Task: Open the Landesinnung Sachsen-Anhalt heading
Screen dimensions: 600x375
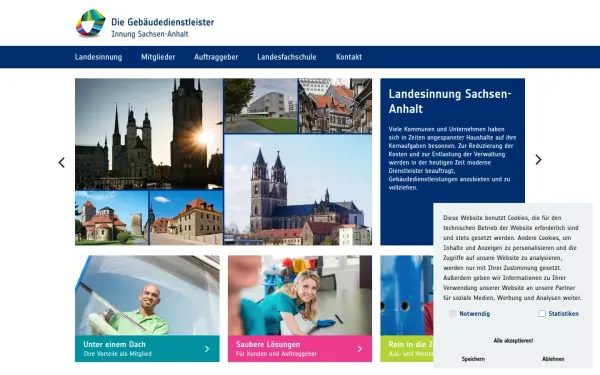Action: pos(450,101)
